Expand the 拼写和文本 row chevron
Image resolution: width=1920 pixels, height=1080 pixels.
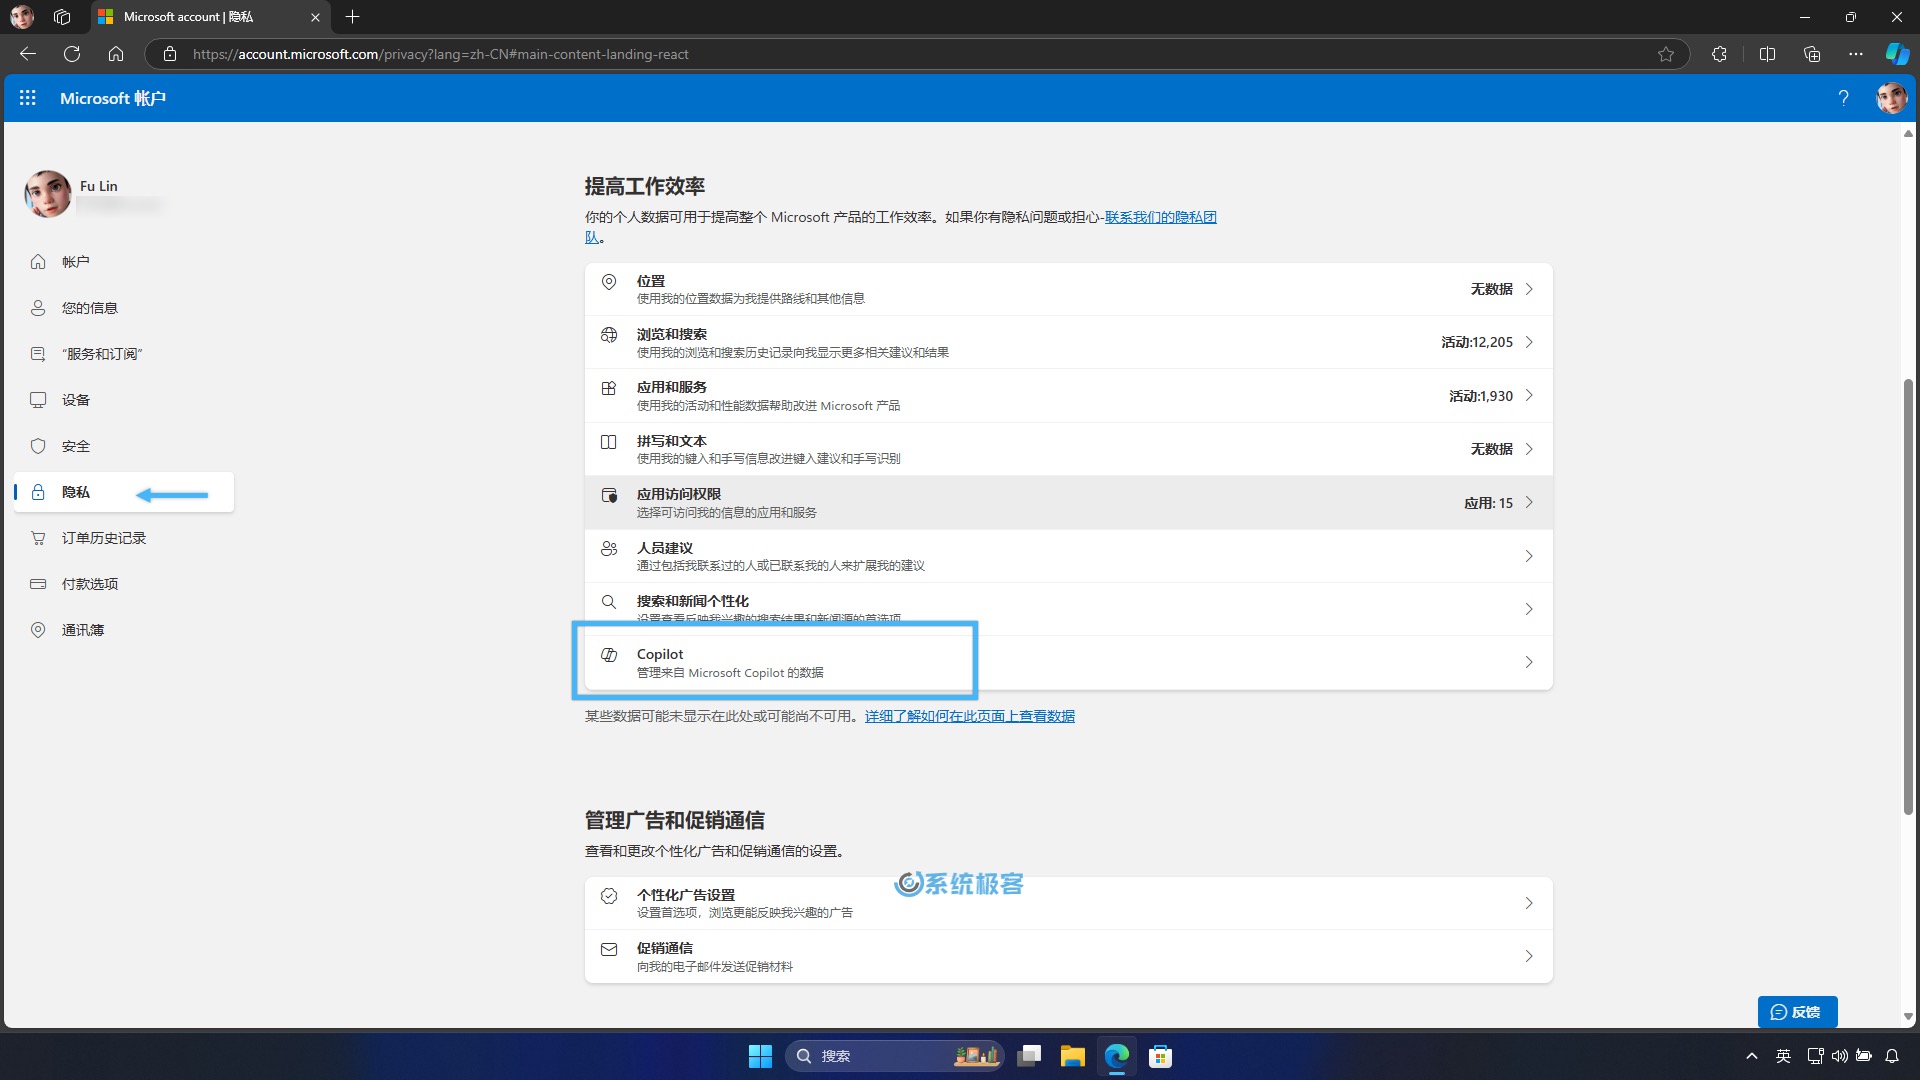(x=1529, y=449)
